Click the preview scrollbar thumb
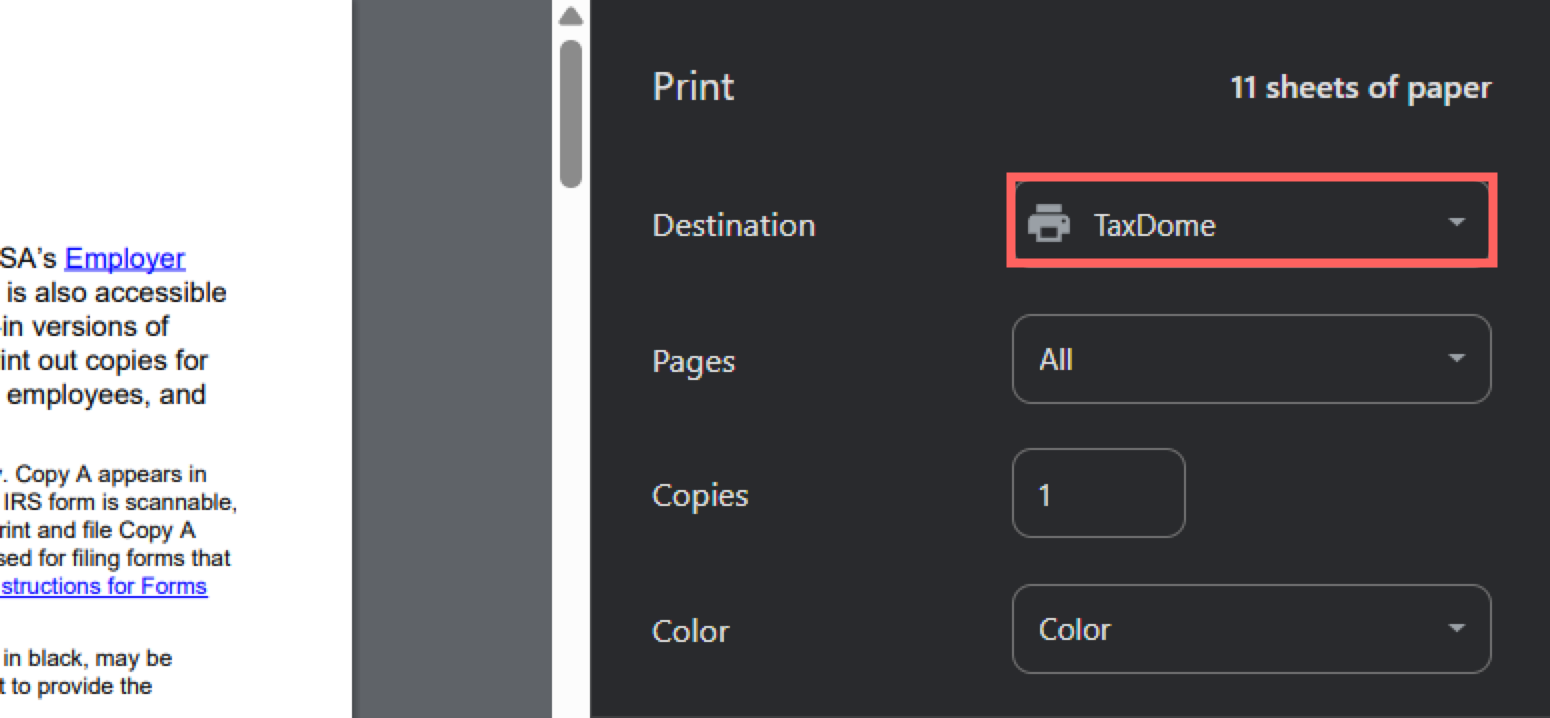This screenshot has height=718, width=1550. (571, 112)
